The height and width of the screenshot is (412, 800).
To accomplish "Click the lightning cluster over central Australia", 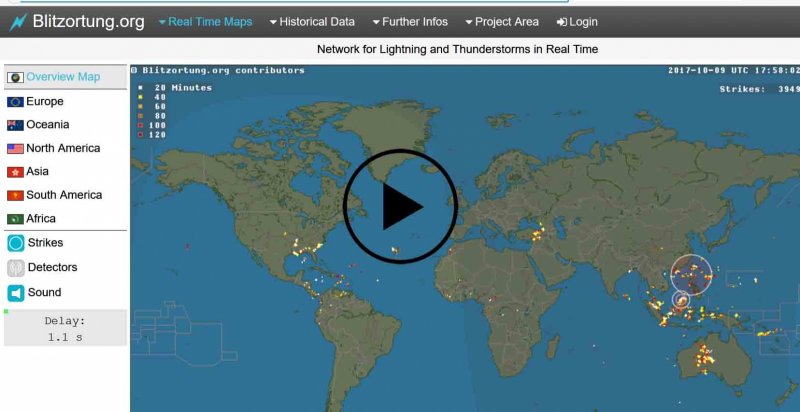I will (x=706, y=357).
